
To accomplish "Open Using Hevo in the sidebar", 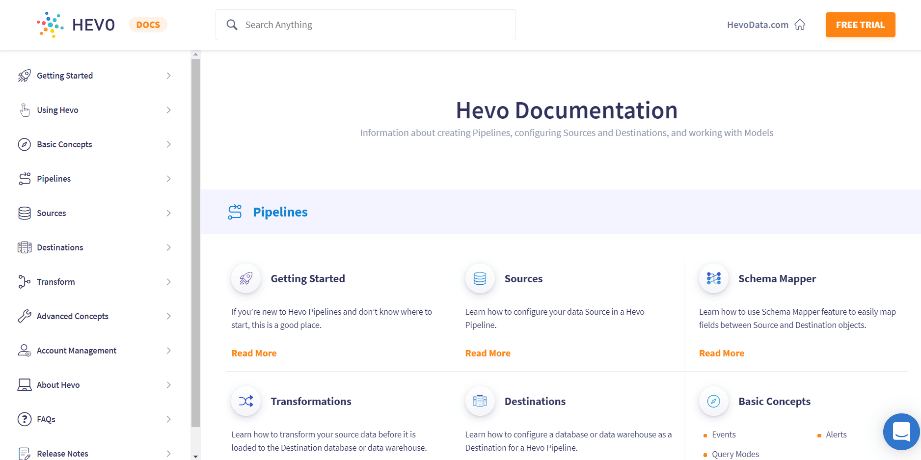I will point(58,110).
